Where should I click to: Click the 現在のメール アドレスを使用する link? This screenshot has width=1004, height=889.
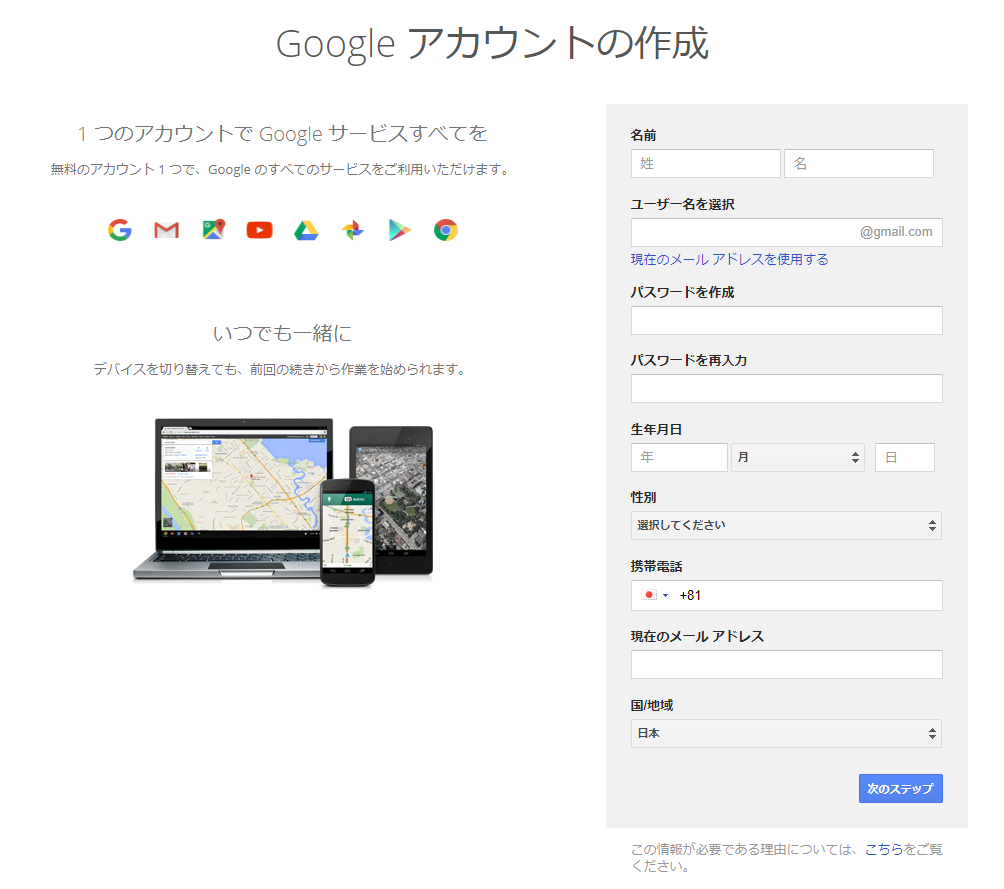click(729, 259)
